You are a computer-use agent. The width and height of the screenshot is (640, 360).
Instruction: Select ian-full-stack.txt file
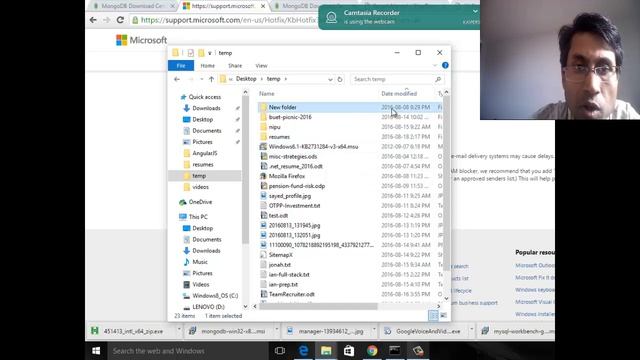pyautogui.click(x=289, y=275)
